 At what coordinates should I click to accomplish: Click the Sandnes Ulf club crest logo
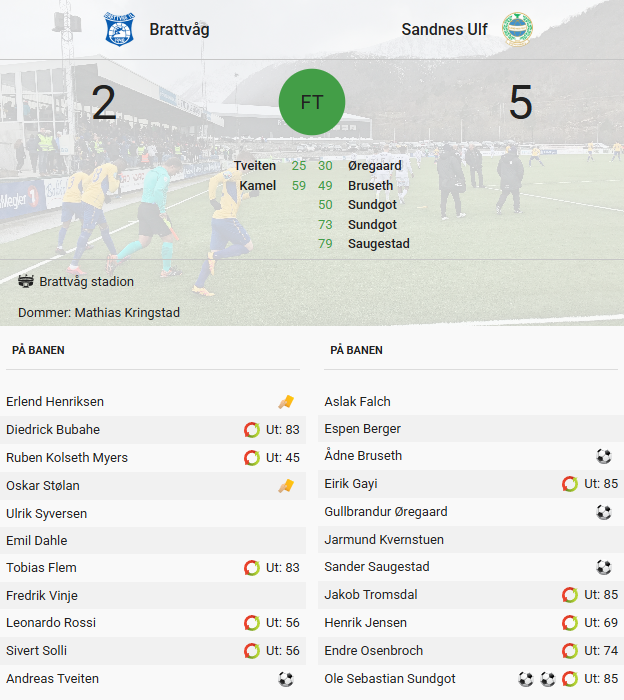[x=517, y=29]
